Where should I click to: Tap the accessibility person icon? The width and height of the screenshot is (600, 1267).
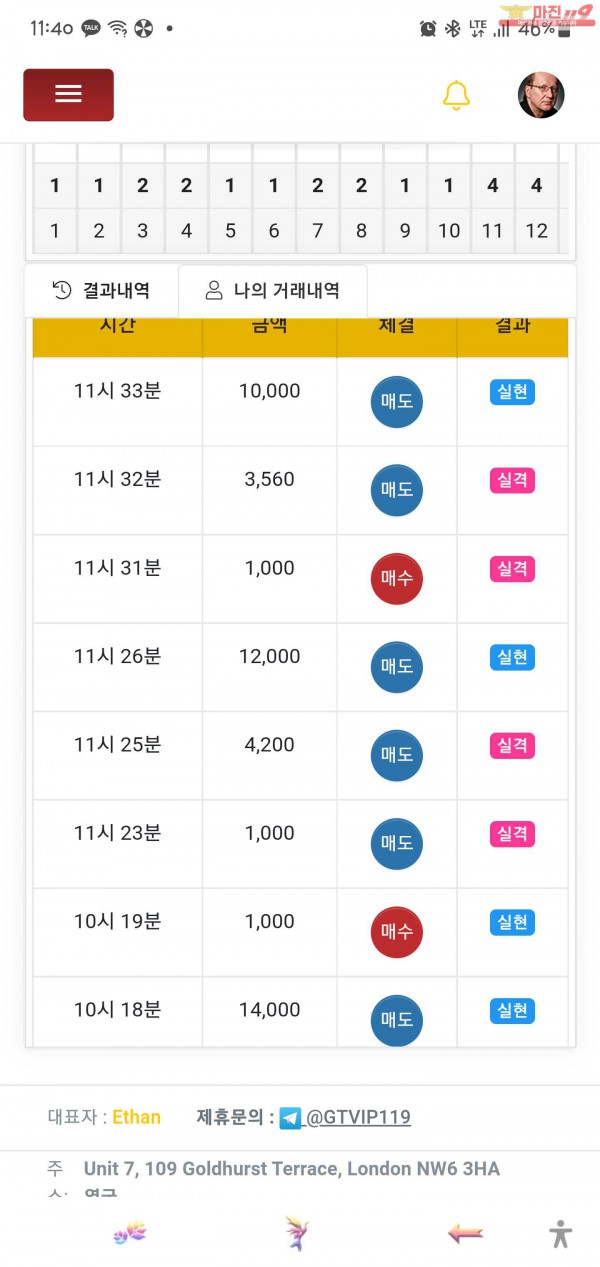tap(561, 1233)
